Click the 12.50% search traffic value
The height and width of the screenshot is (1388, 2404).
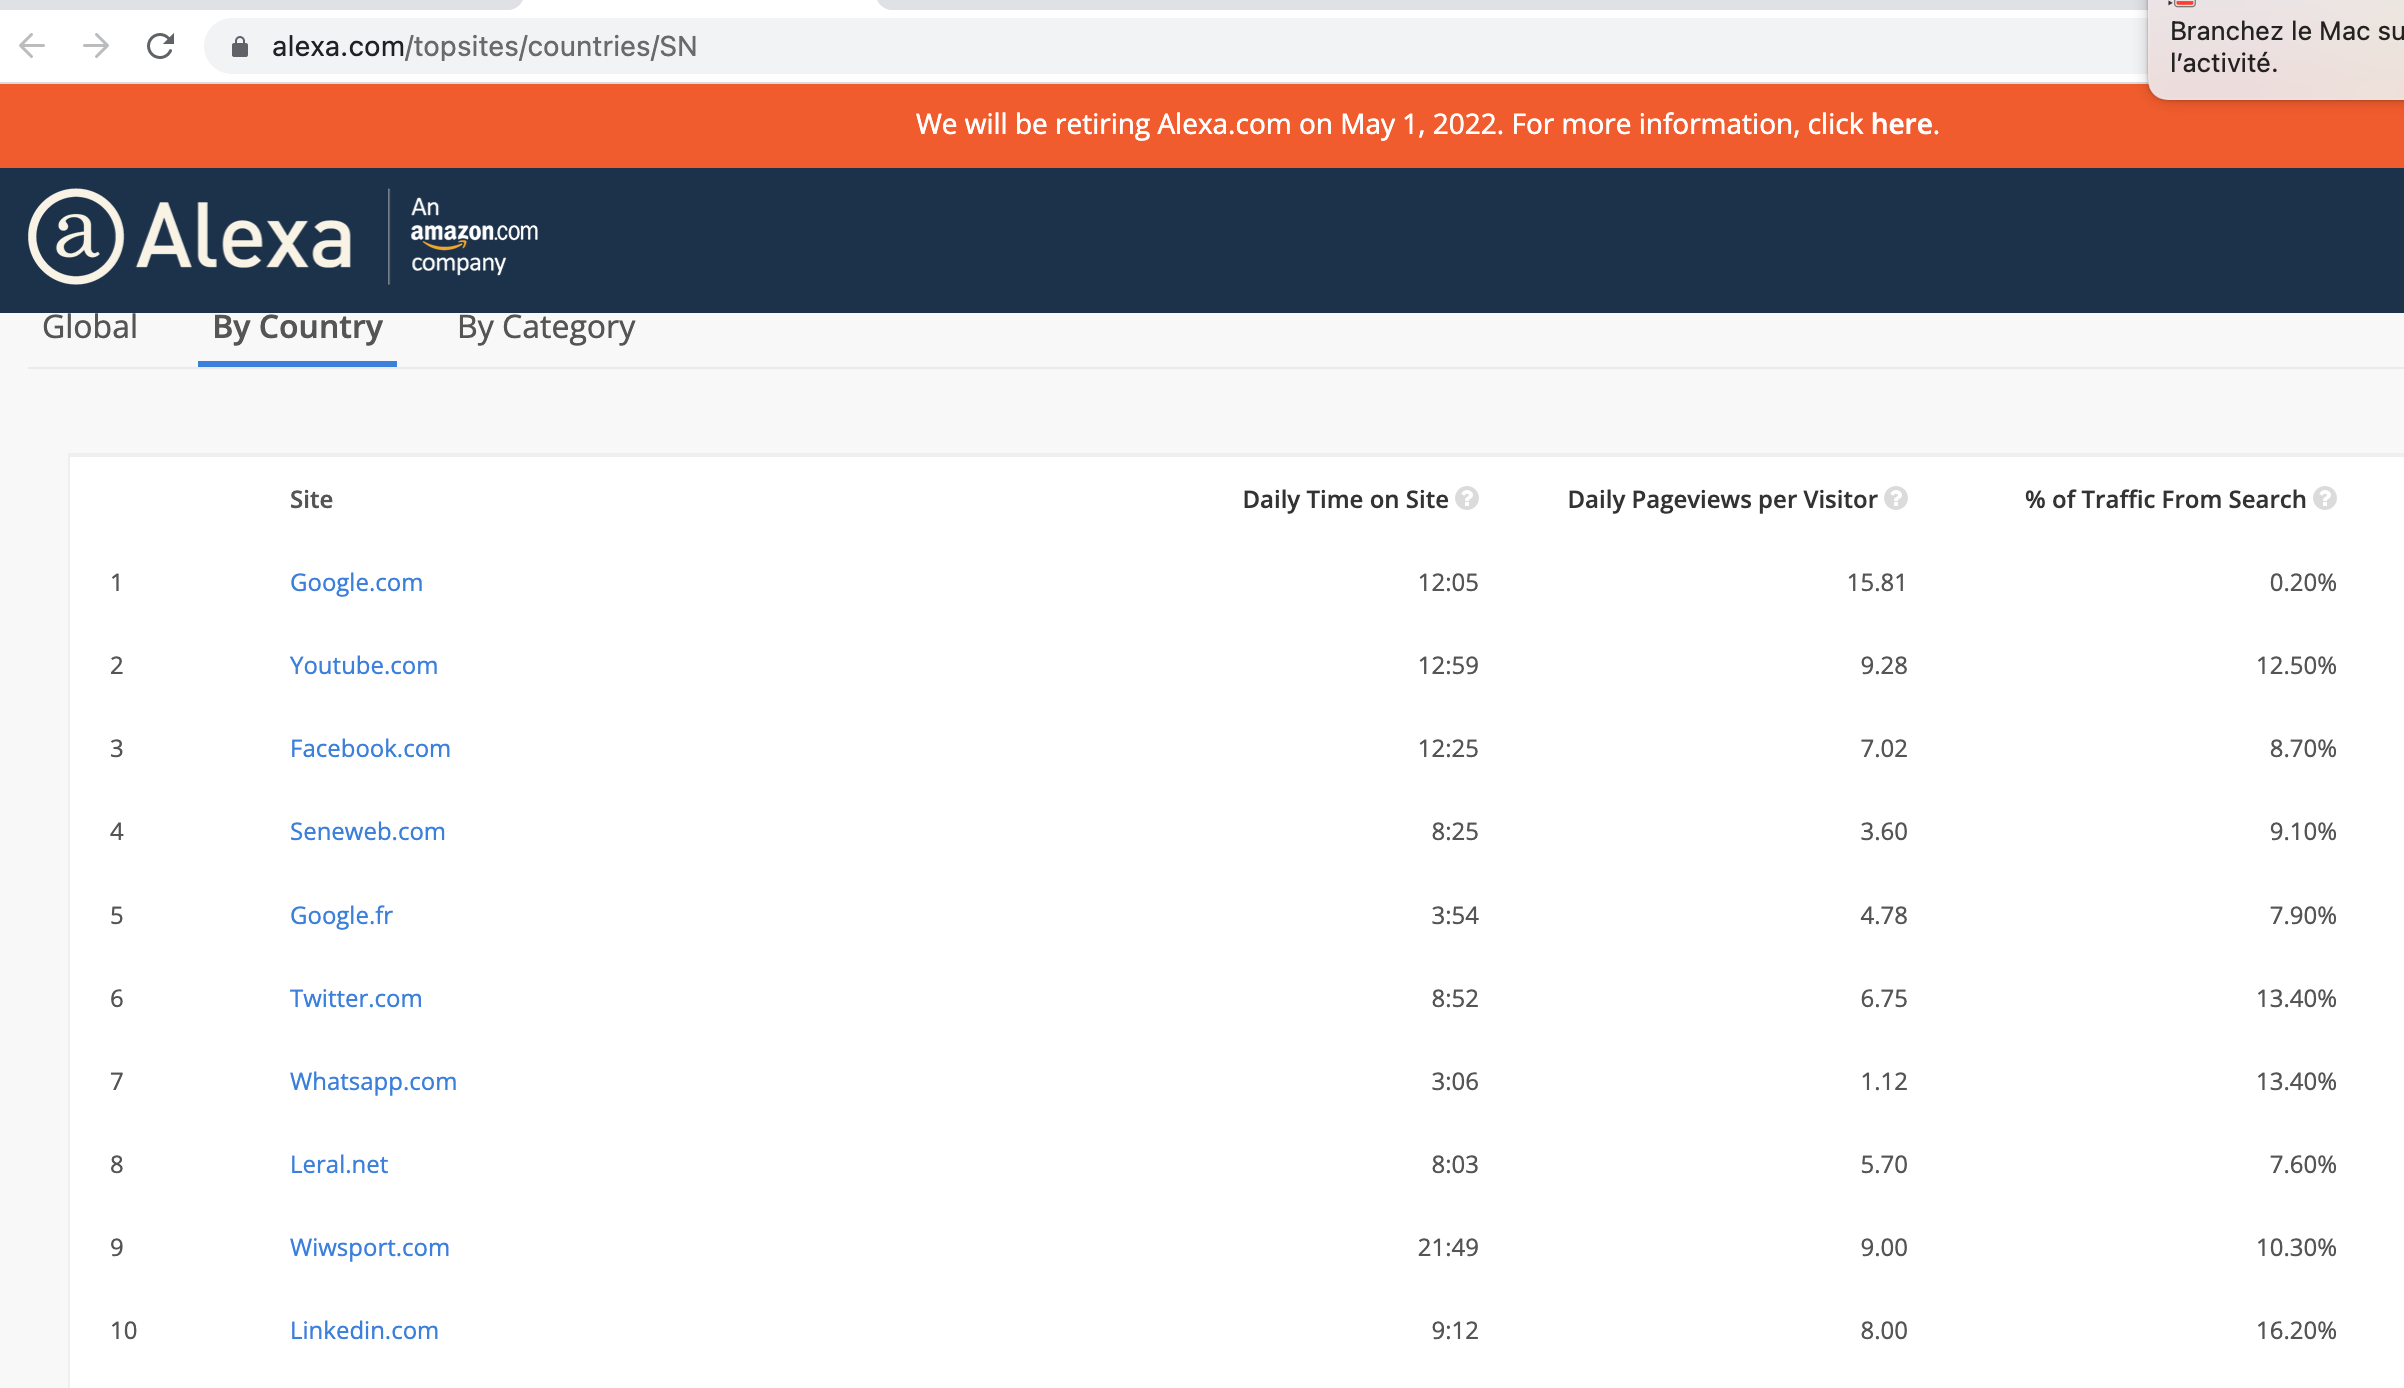2296,665
